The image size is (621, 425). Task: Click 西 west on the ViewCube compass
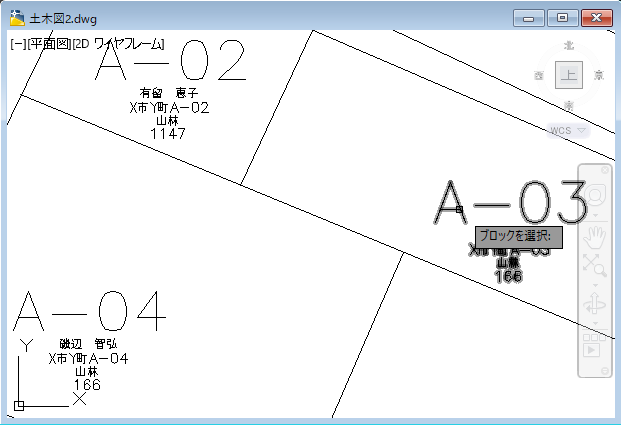click(539, 75)
